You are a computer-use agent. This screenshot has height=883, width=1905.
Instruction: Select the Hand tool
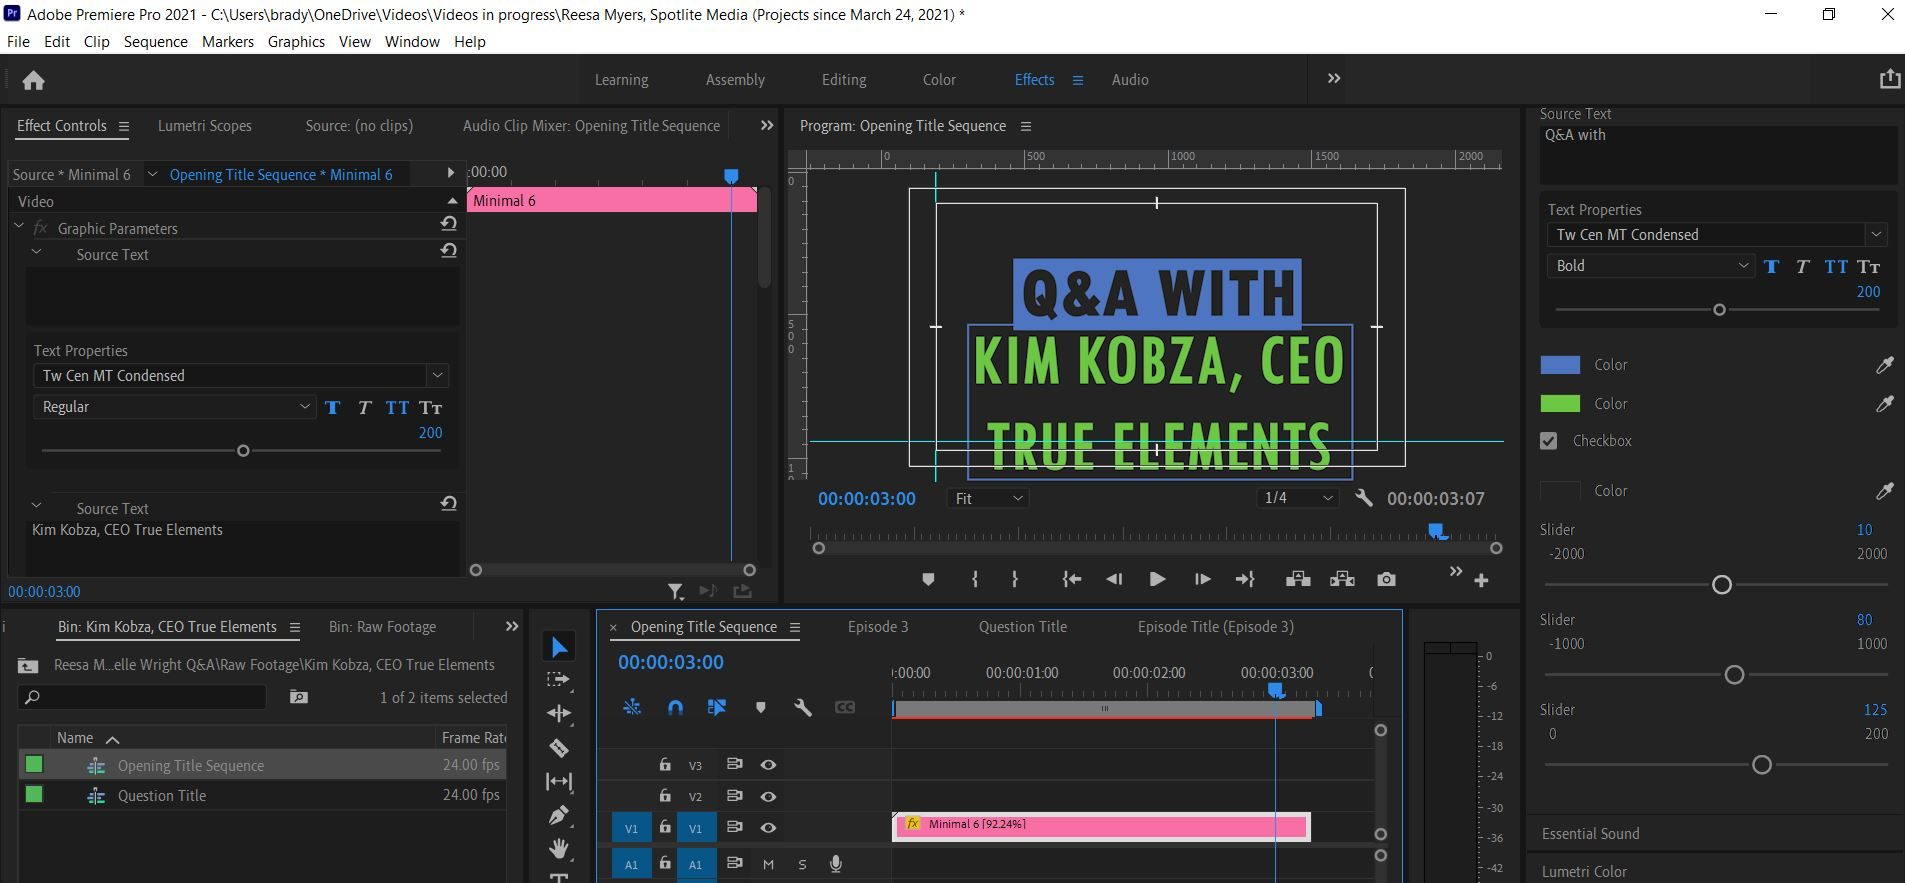coord(559,849)
